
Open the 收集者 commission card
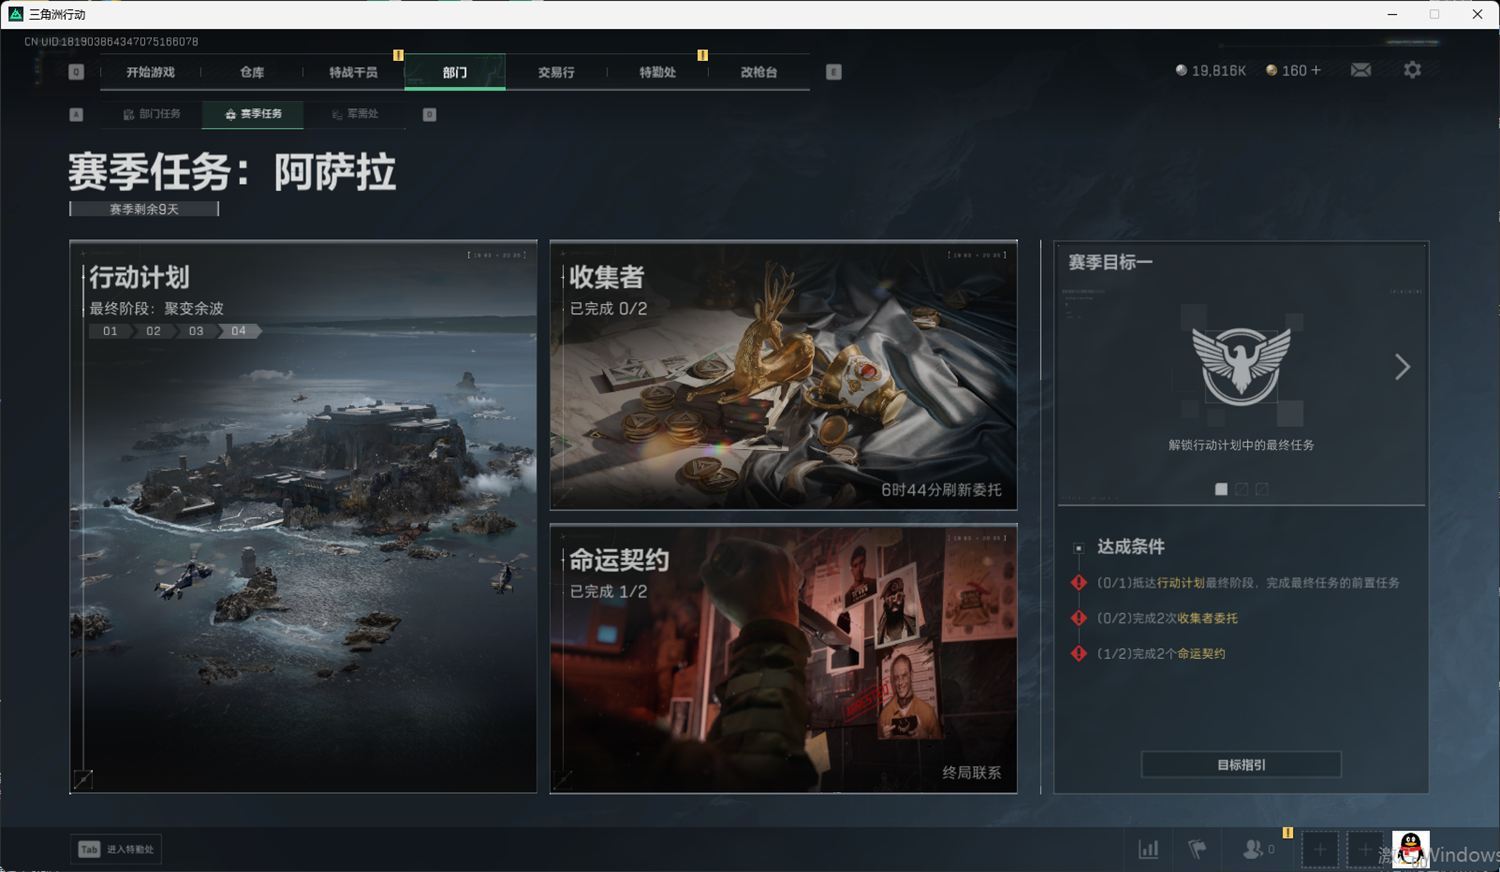pyautogui.click(x=783, y=375)
